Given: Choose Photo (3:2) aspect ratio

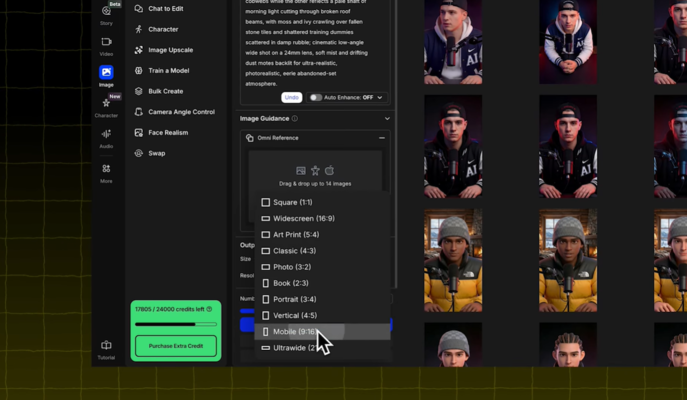Looking at the screenshot, I should 322,267.
